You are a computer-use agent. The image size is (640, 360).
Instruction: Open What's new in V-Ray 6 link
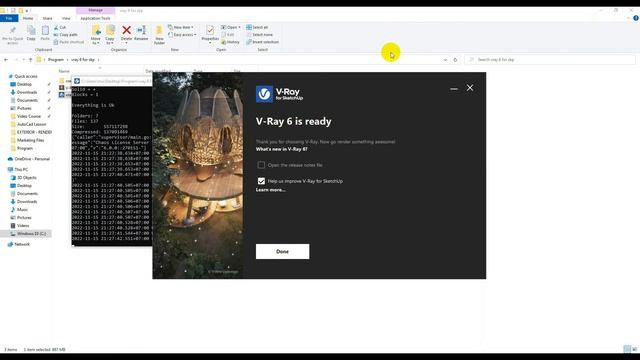(282, 149)
